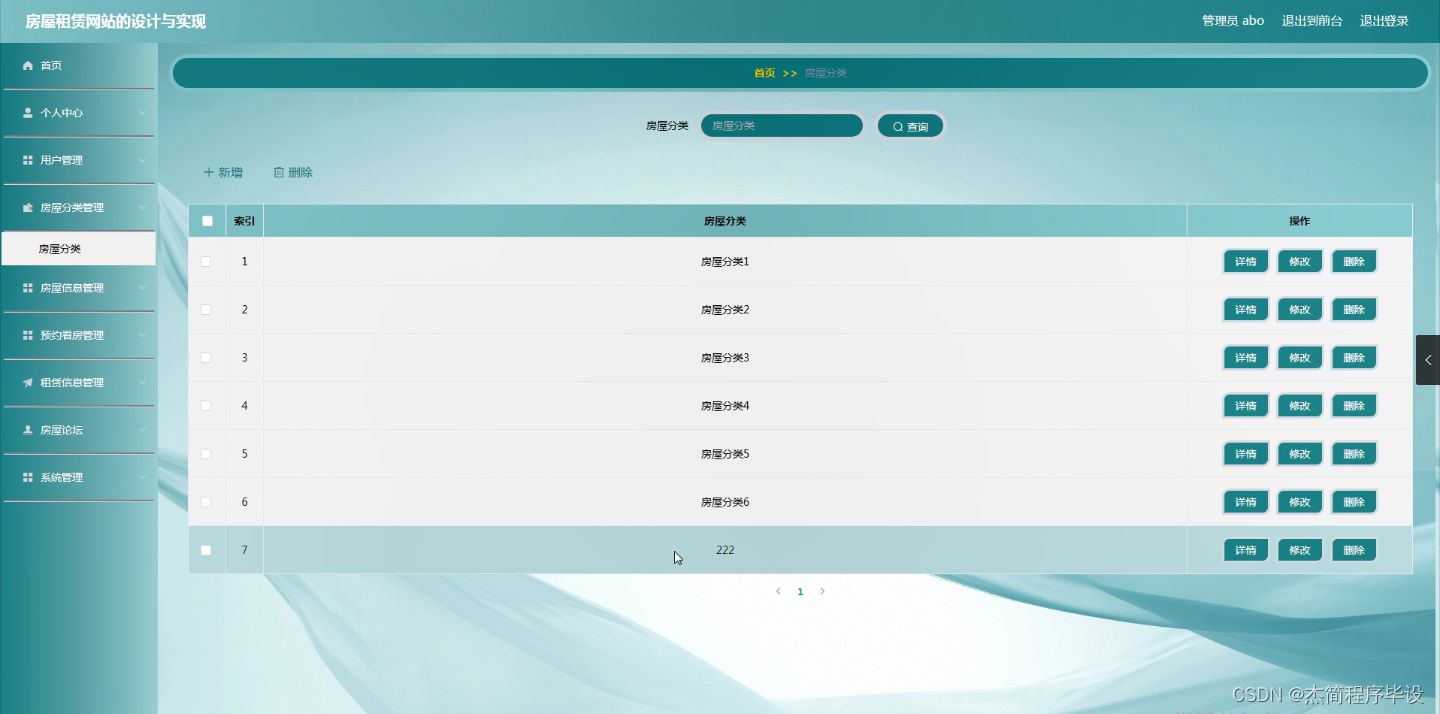Viewport: 1440px width, 714px height.
Task: Click the grid icon next to 用户管理
Action: coord(28,161)
